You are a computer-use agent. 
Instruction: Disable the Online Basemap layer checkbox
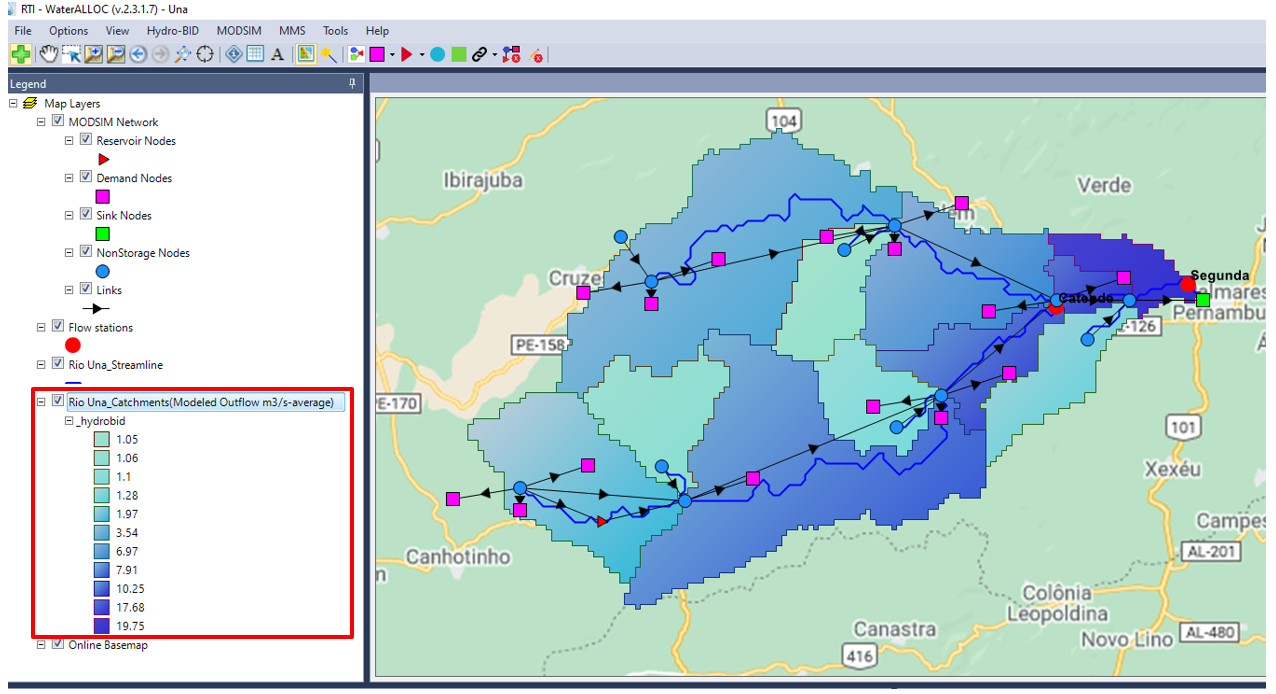[x=58, y=645]
